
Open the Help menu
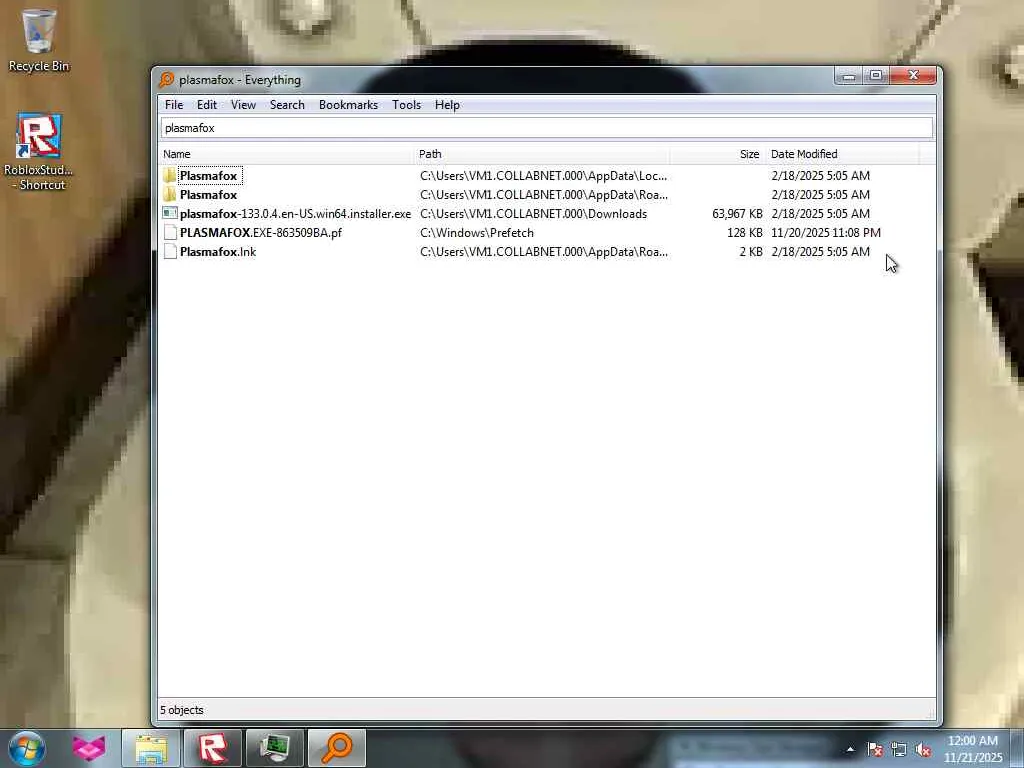click(447, 104)
